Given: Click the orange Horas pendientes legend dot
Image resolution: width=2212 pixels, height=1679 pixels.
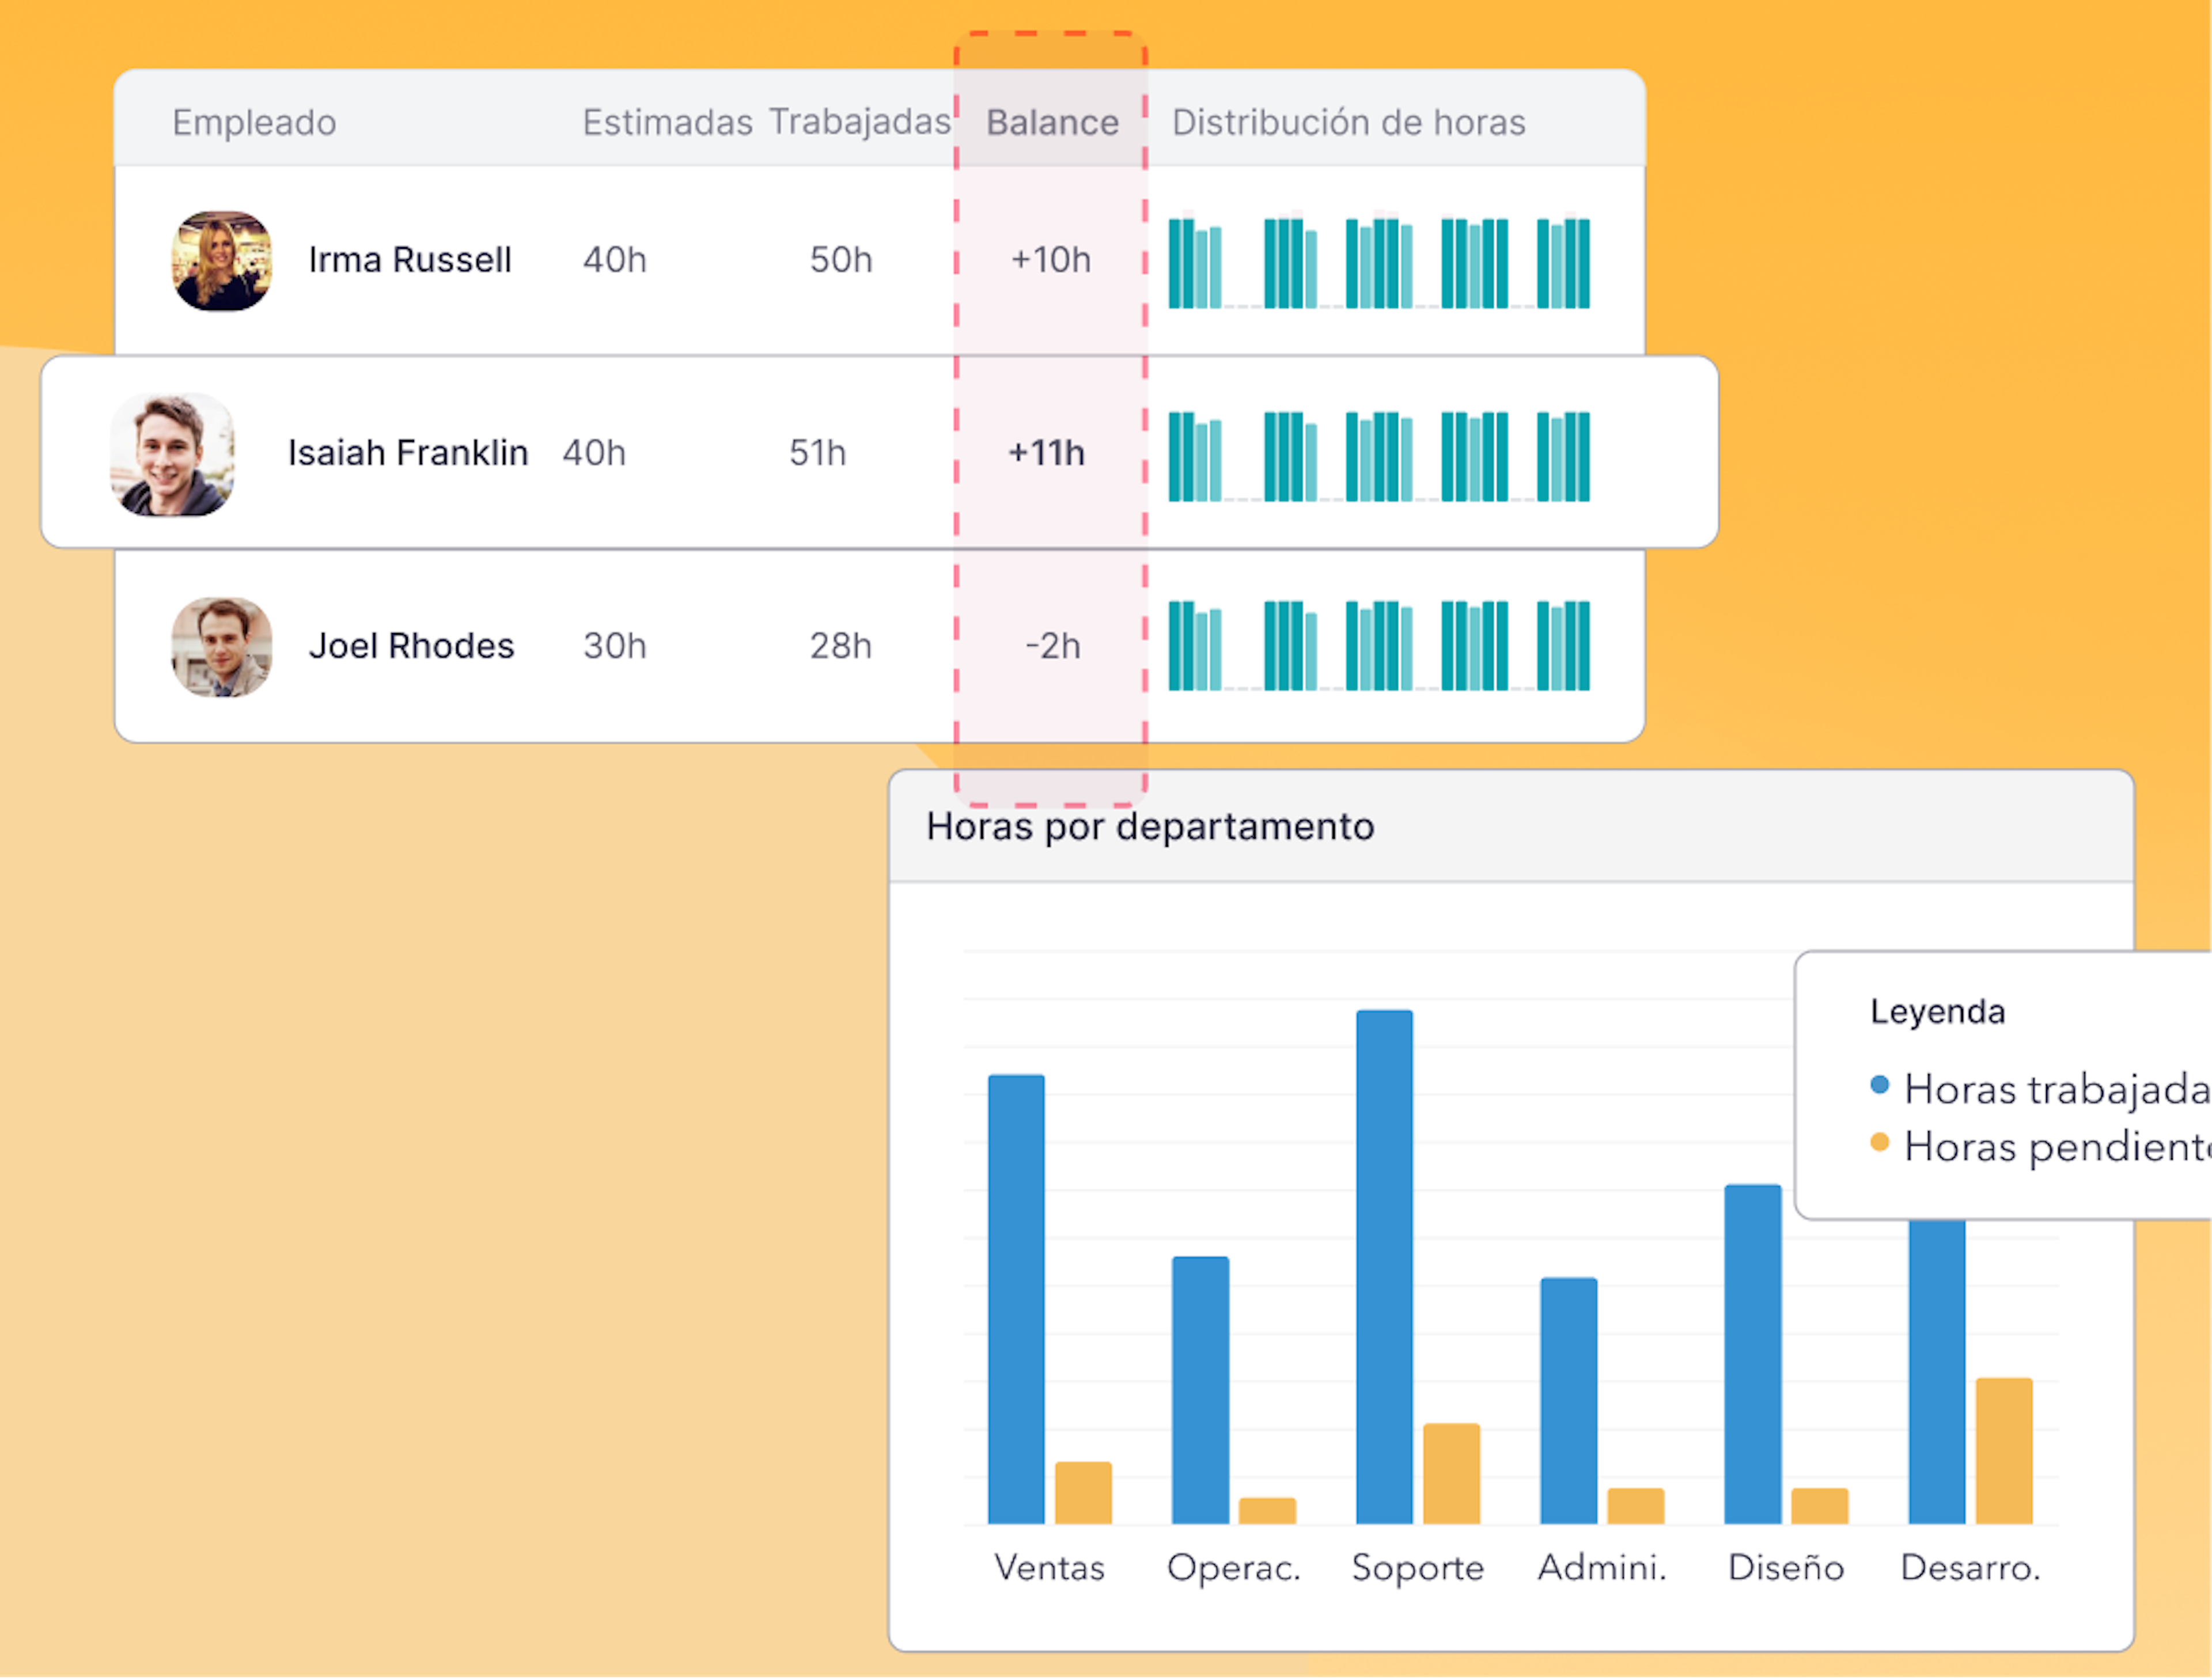Looking at the screenshot, I should tap(1879, 1142).
